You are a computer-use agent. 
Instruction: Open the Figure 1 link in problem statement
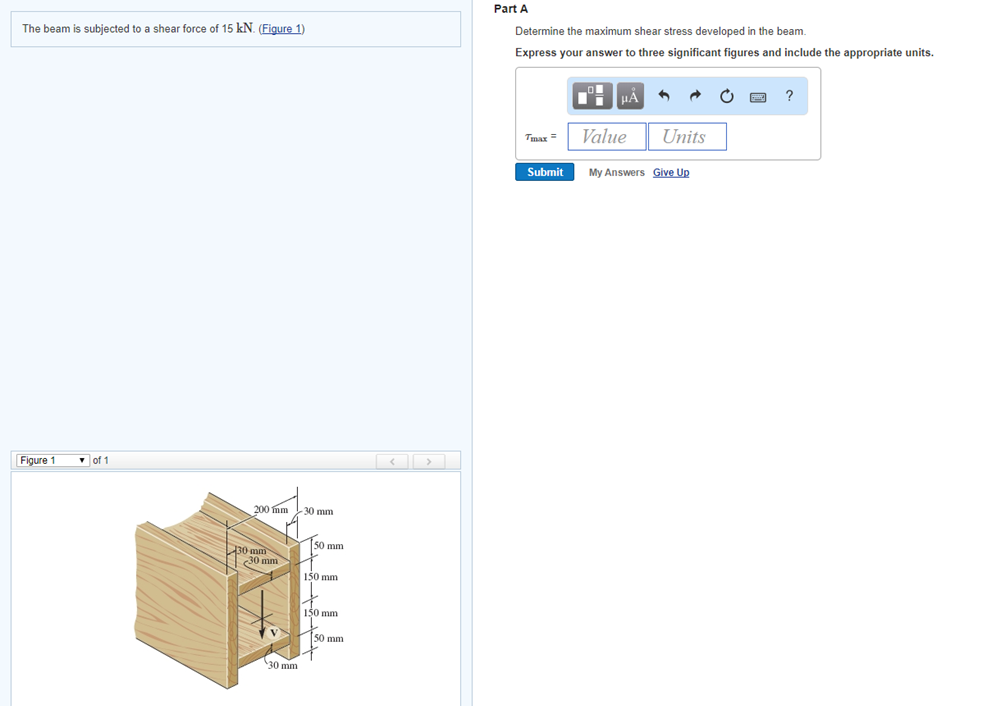click(x=282, y=29)
